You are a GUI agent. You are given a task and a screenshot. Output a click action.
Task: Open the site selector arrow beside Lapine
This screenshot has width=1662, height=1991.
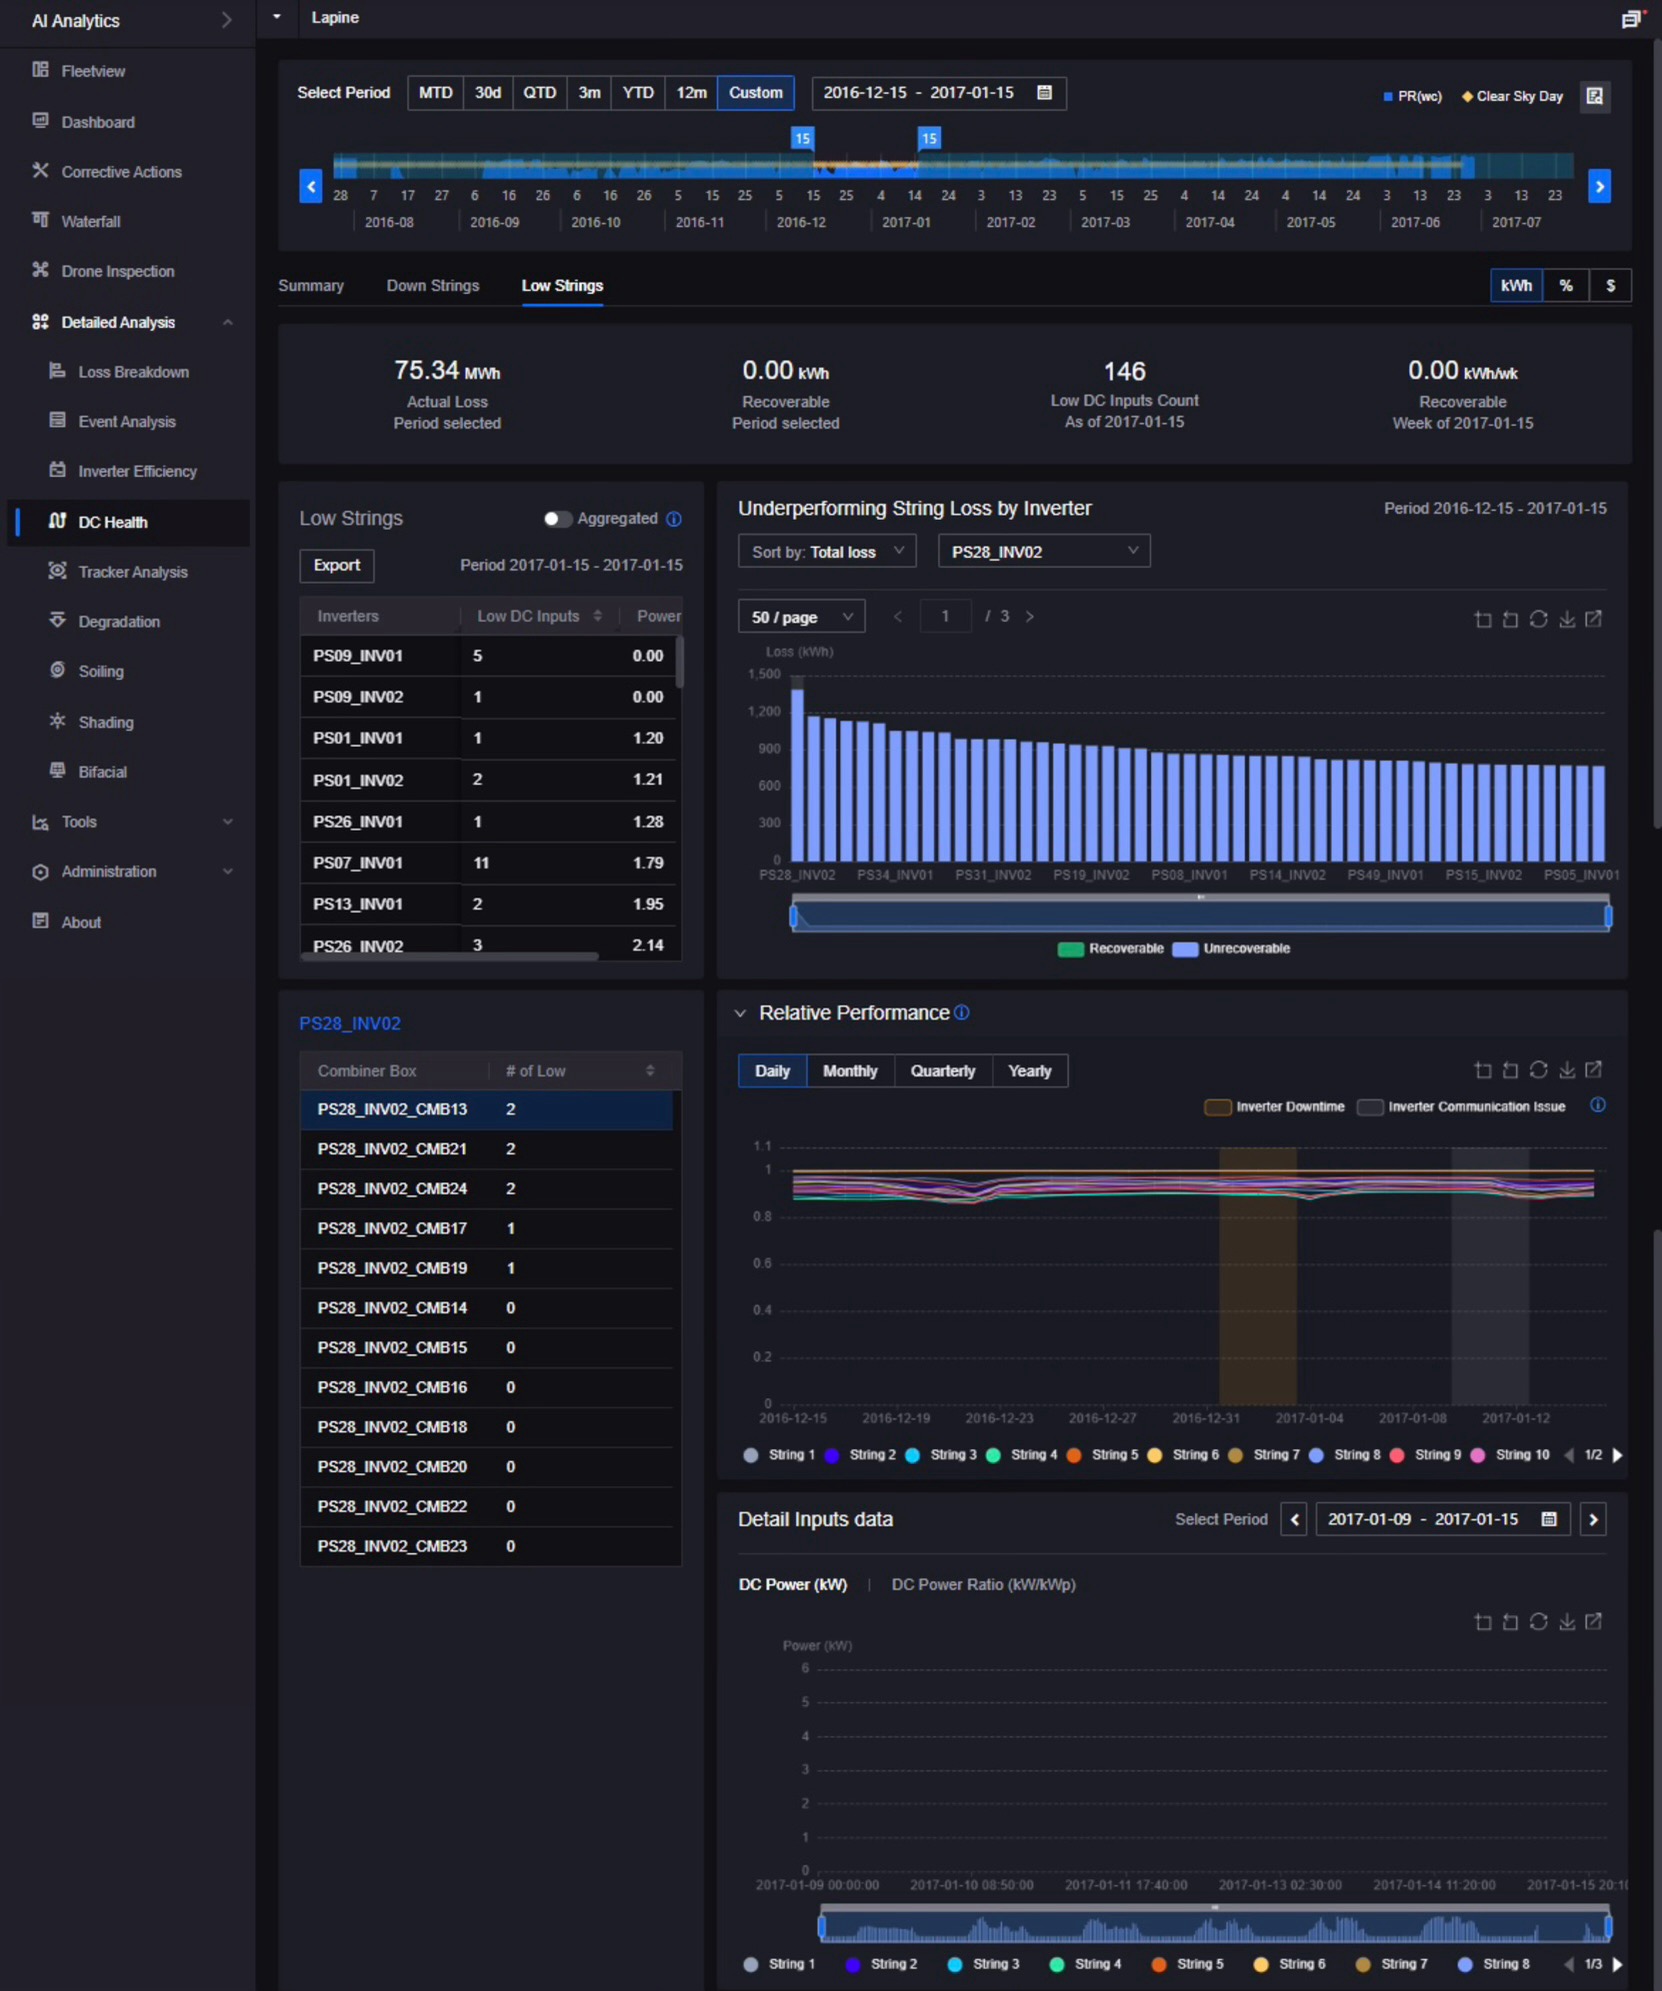(277, 18)
